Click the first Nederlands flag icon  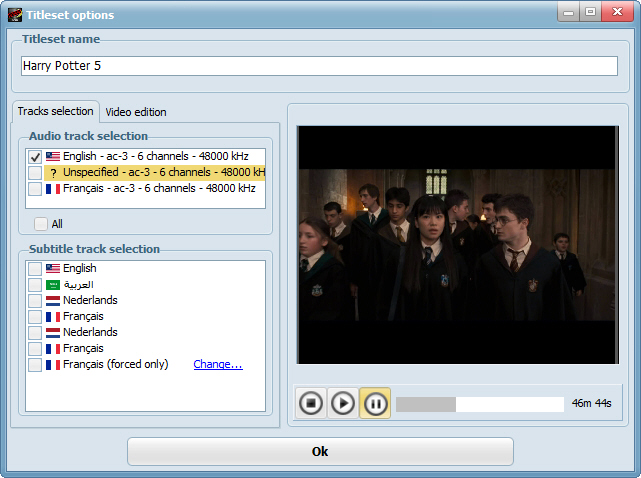[x=53, y=300]
